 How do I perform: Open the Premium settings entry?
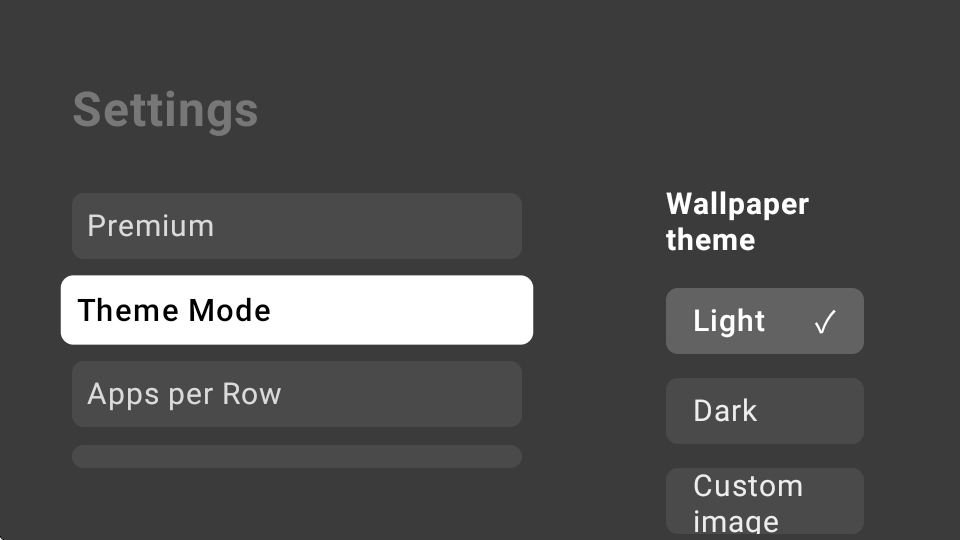297,226
